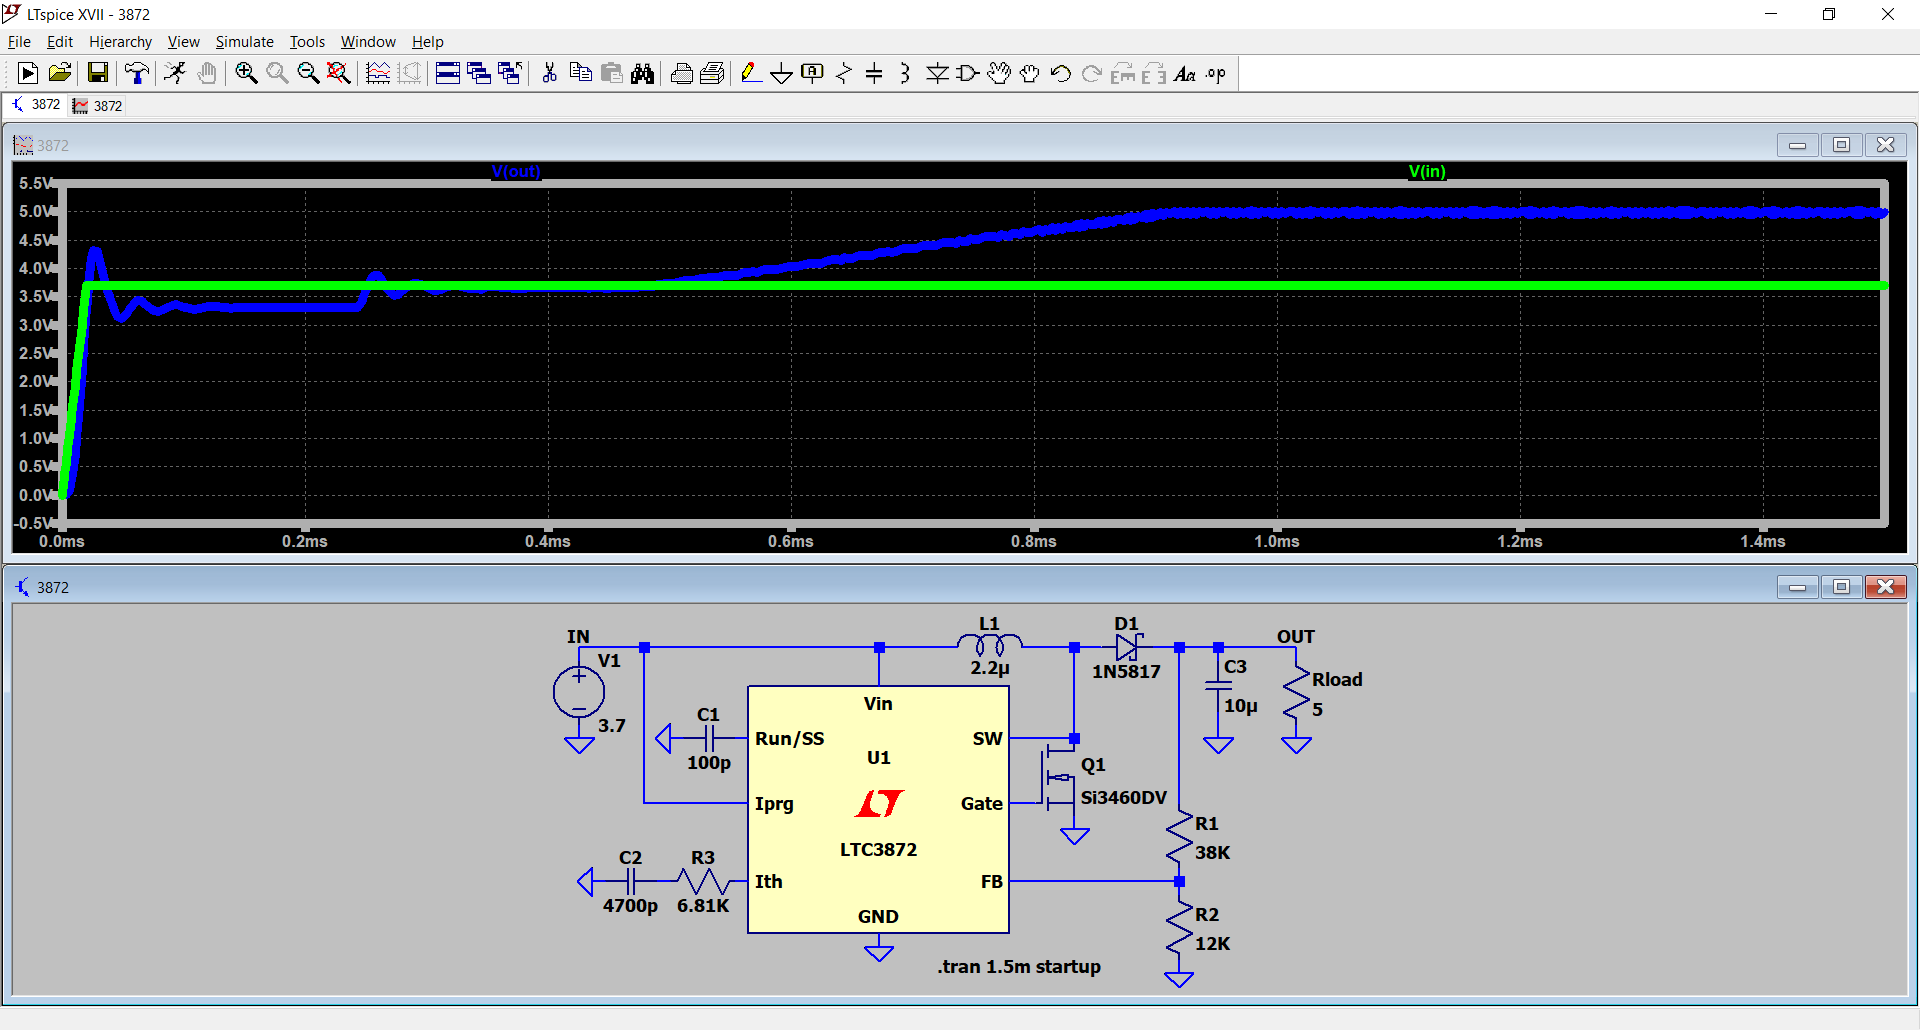Click the D1 1N5817 diode symbol
The image size is (1920, 1030).
[x=1128, y=647]
